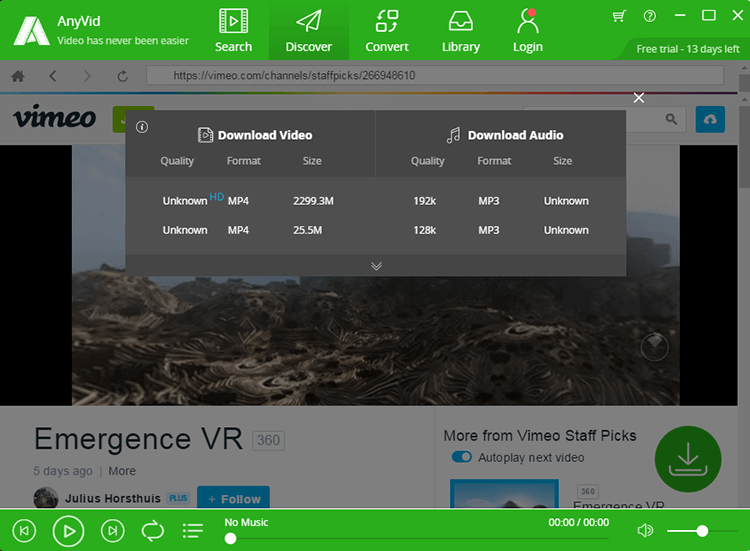Click Julius Horsthuis avatar
Viewport: 750px width, 551px height.
[x=46, y=497]
